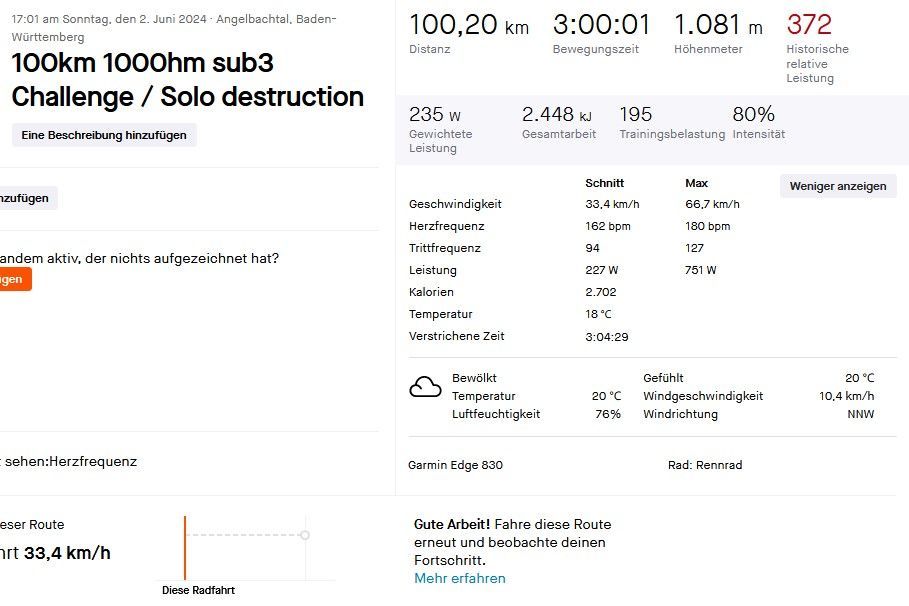Click the cloudy weather icon
909x606 pixels.
(425, 387)
